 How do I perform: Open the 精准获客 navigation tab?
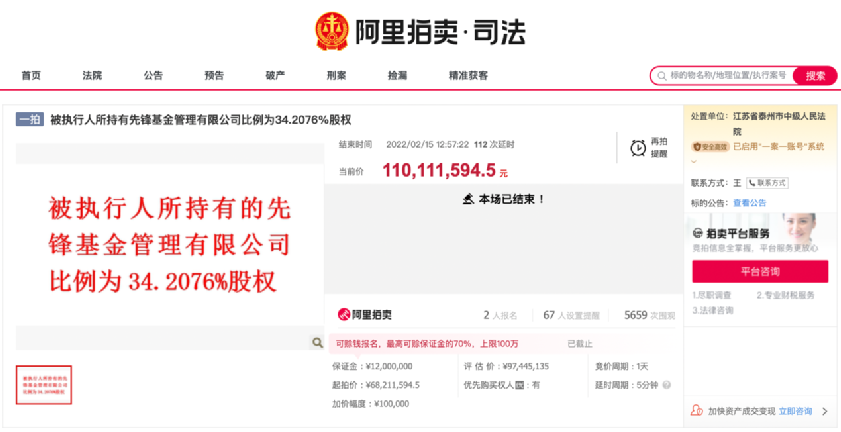tap(469, 76)
